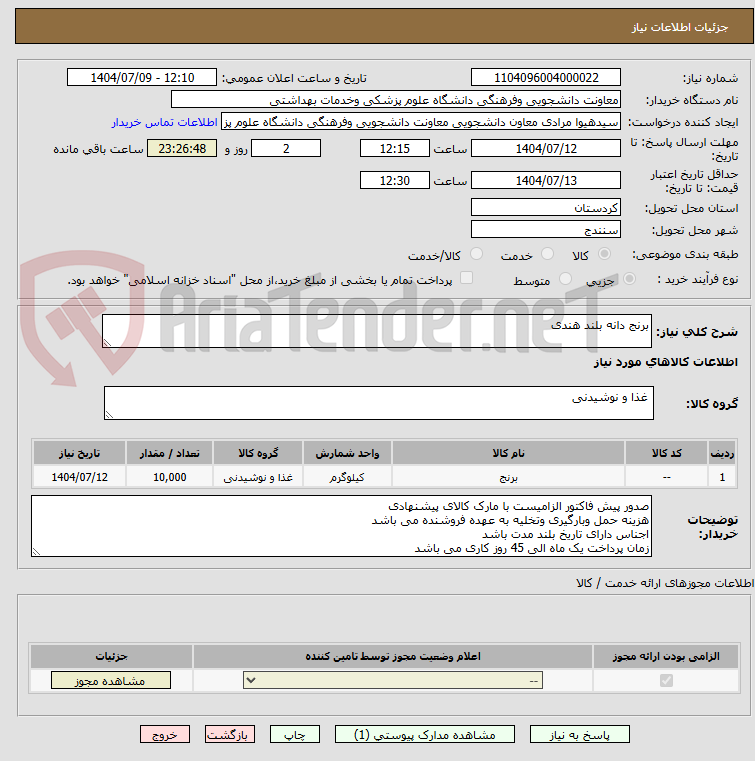Select the خدمت radio button

point(547,254)
